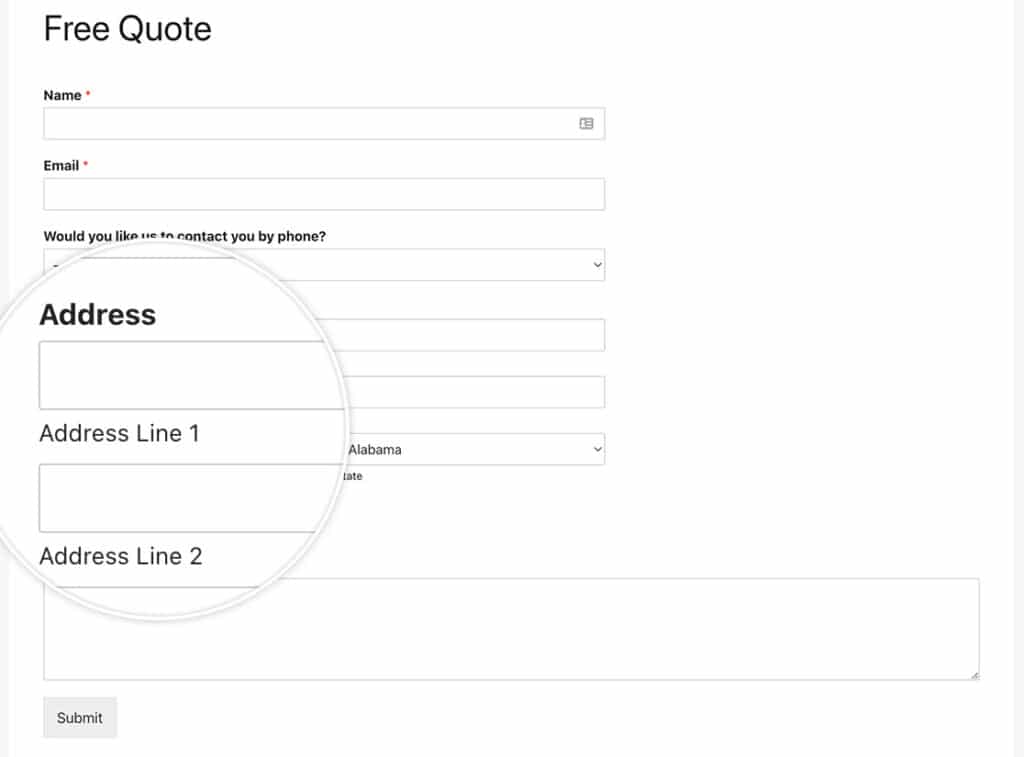Screen dimensions: 1024x757
Task: Click the Address section heading
Action: pyautogui.click(x=98, y=315)
